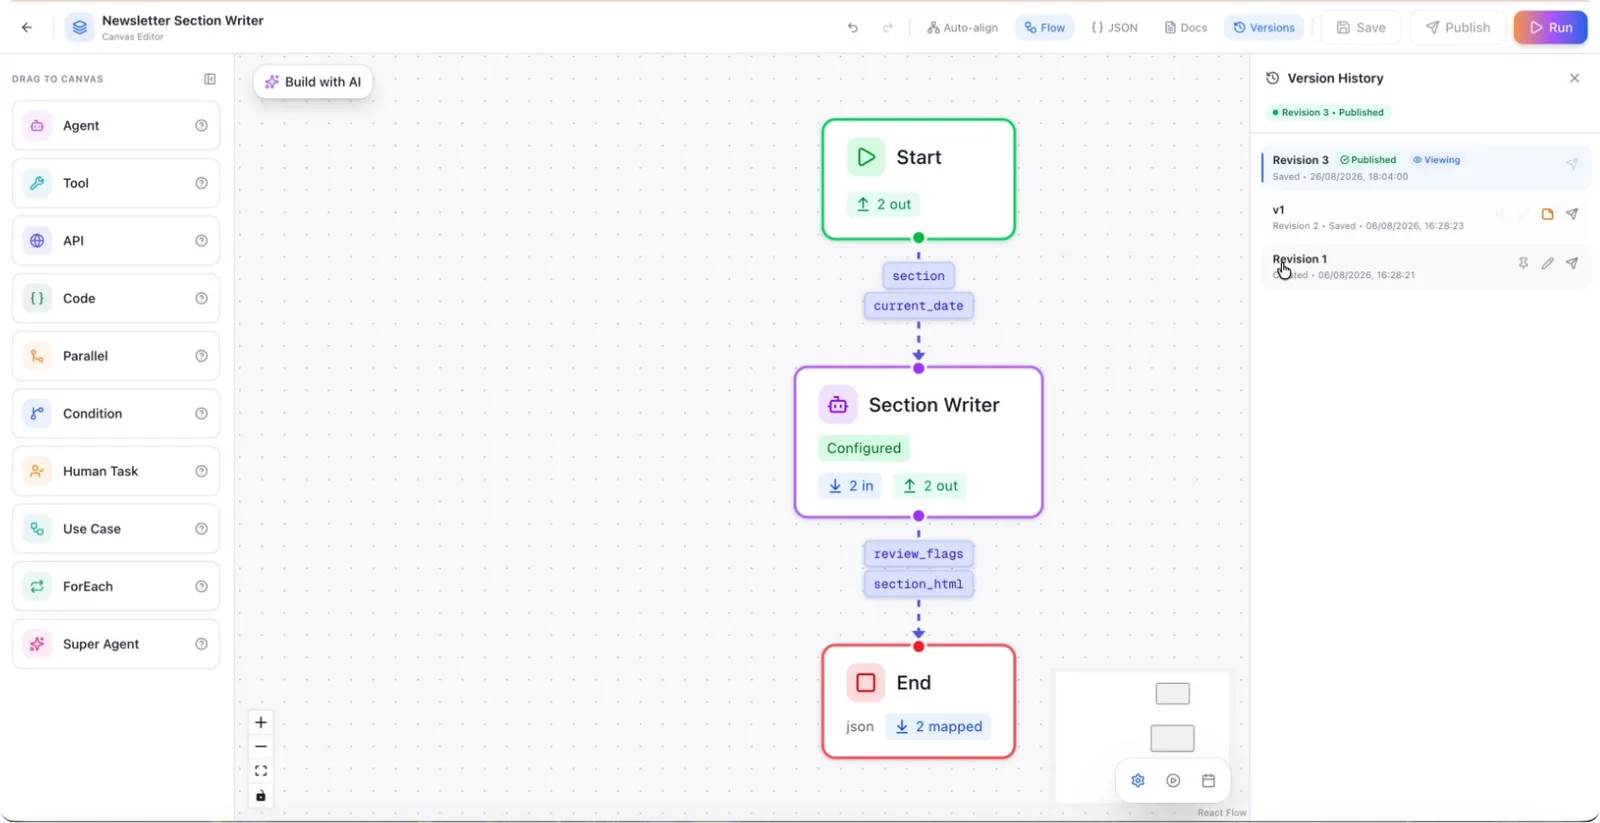Select the End node
The height and width of the screenshot is (823, 1600).
[918, 701]
